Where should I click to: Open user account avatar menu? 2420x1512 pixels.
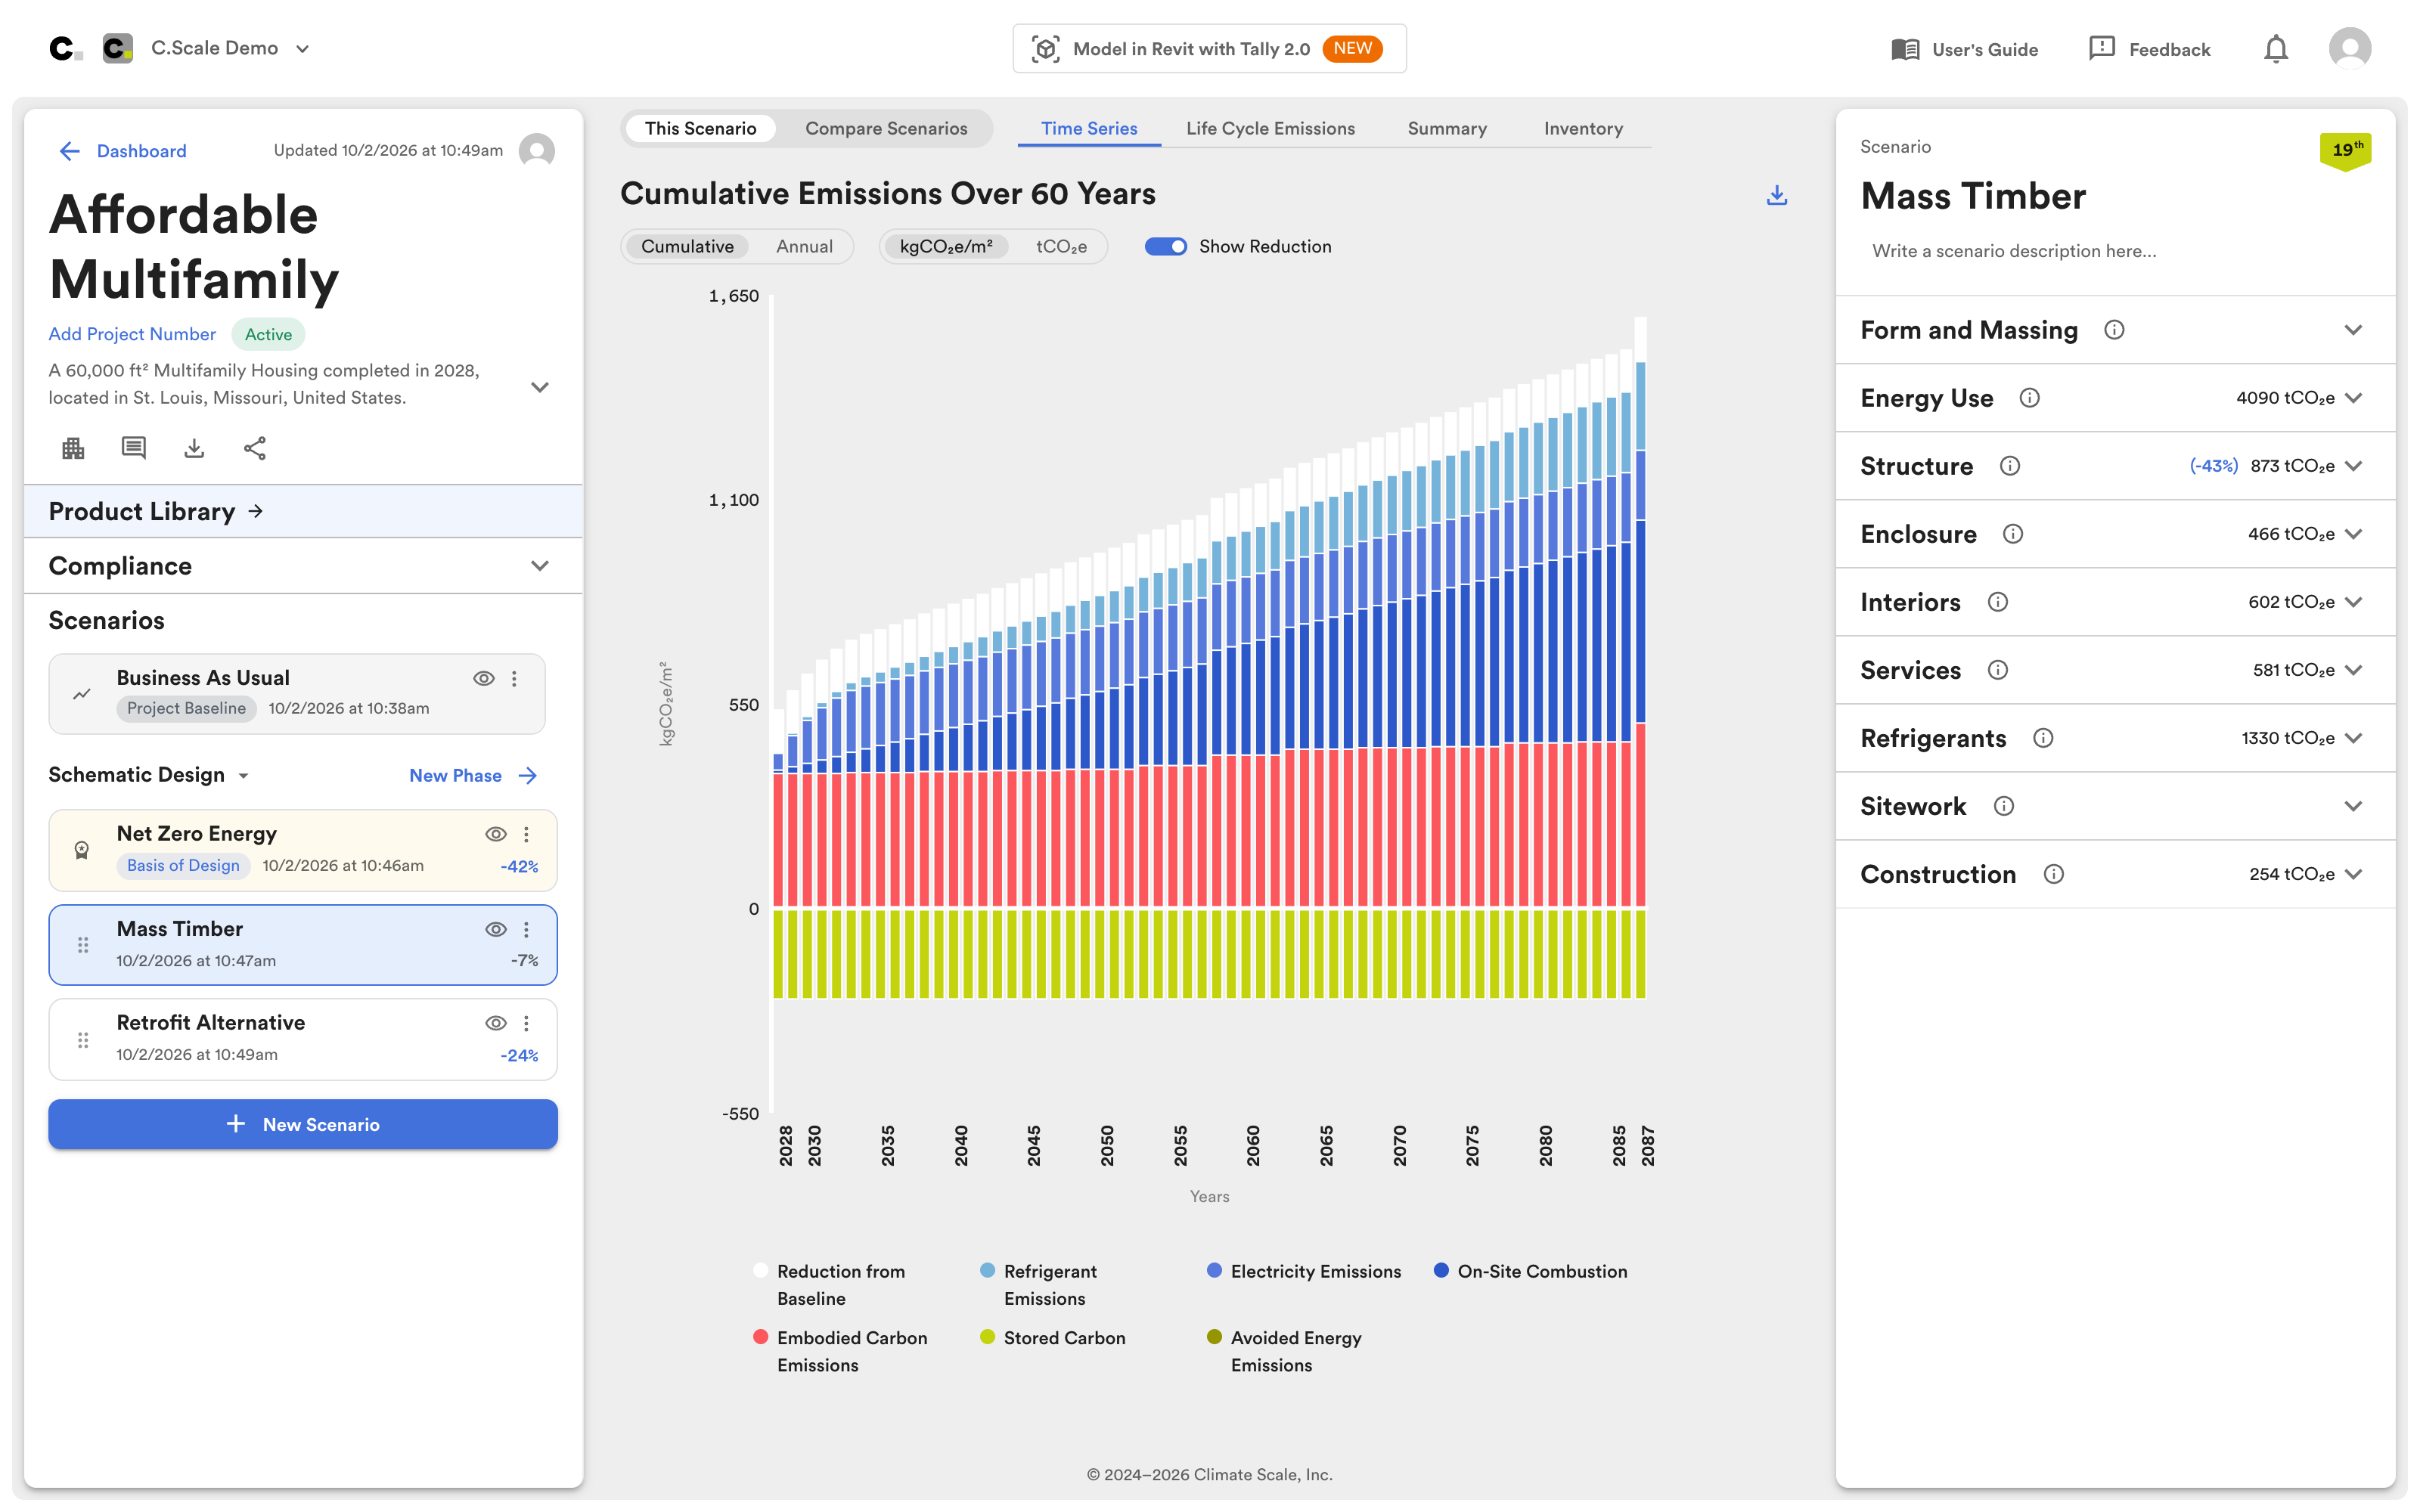(2349, 48)
